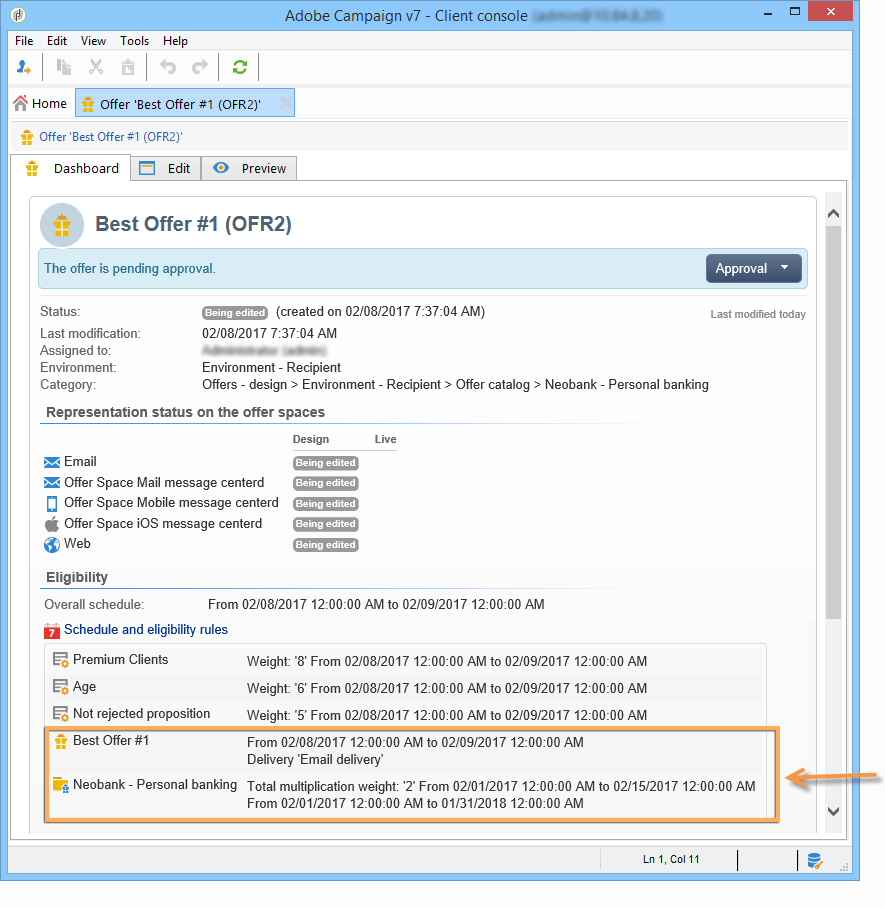Open the View menu
The image size is (885, 908).
click(93, 41)
